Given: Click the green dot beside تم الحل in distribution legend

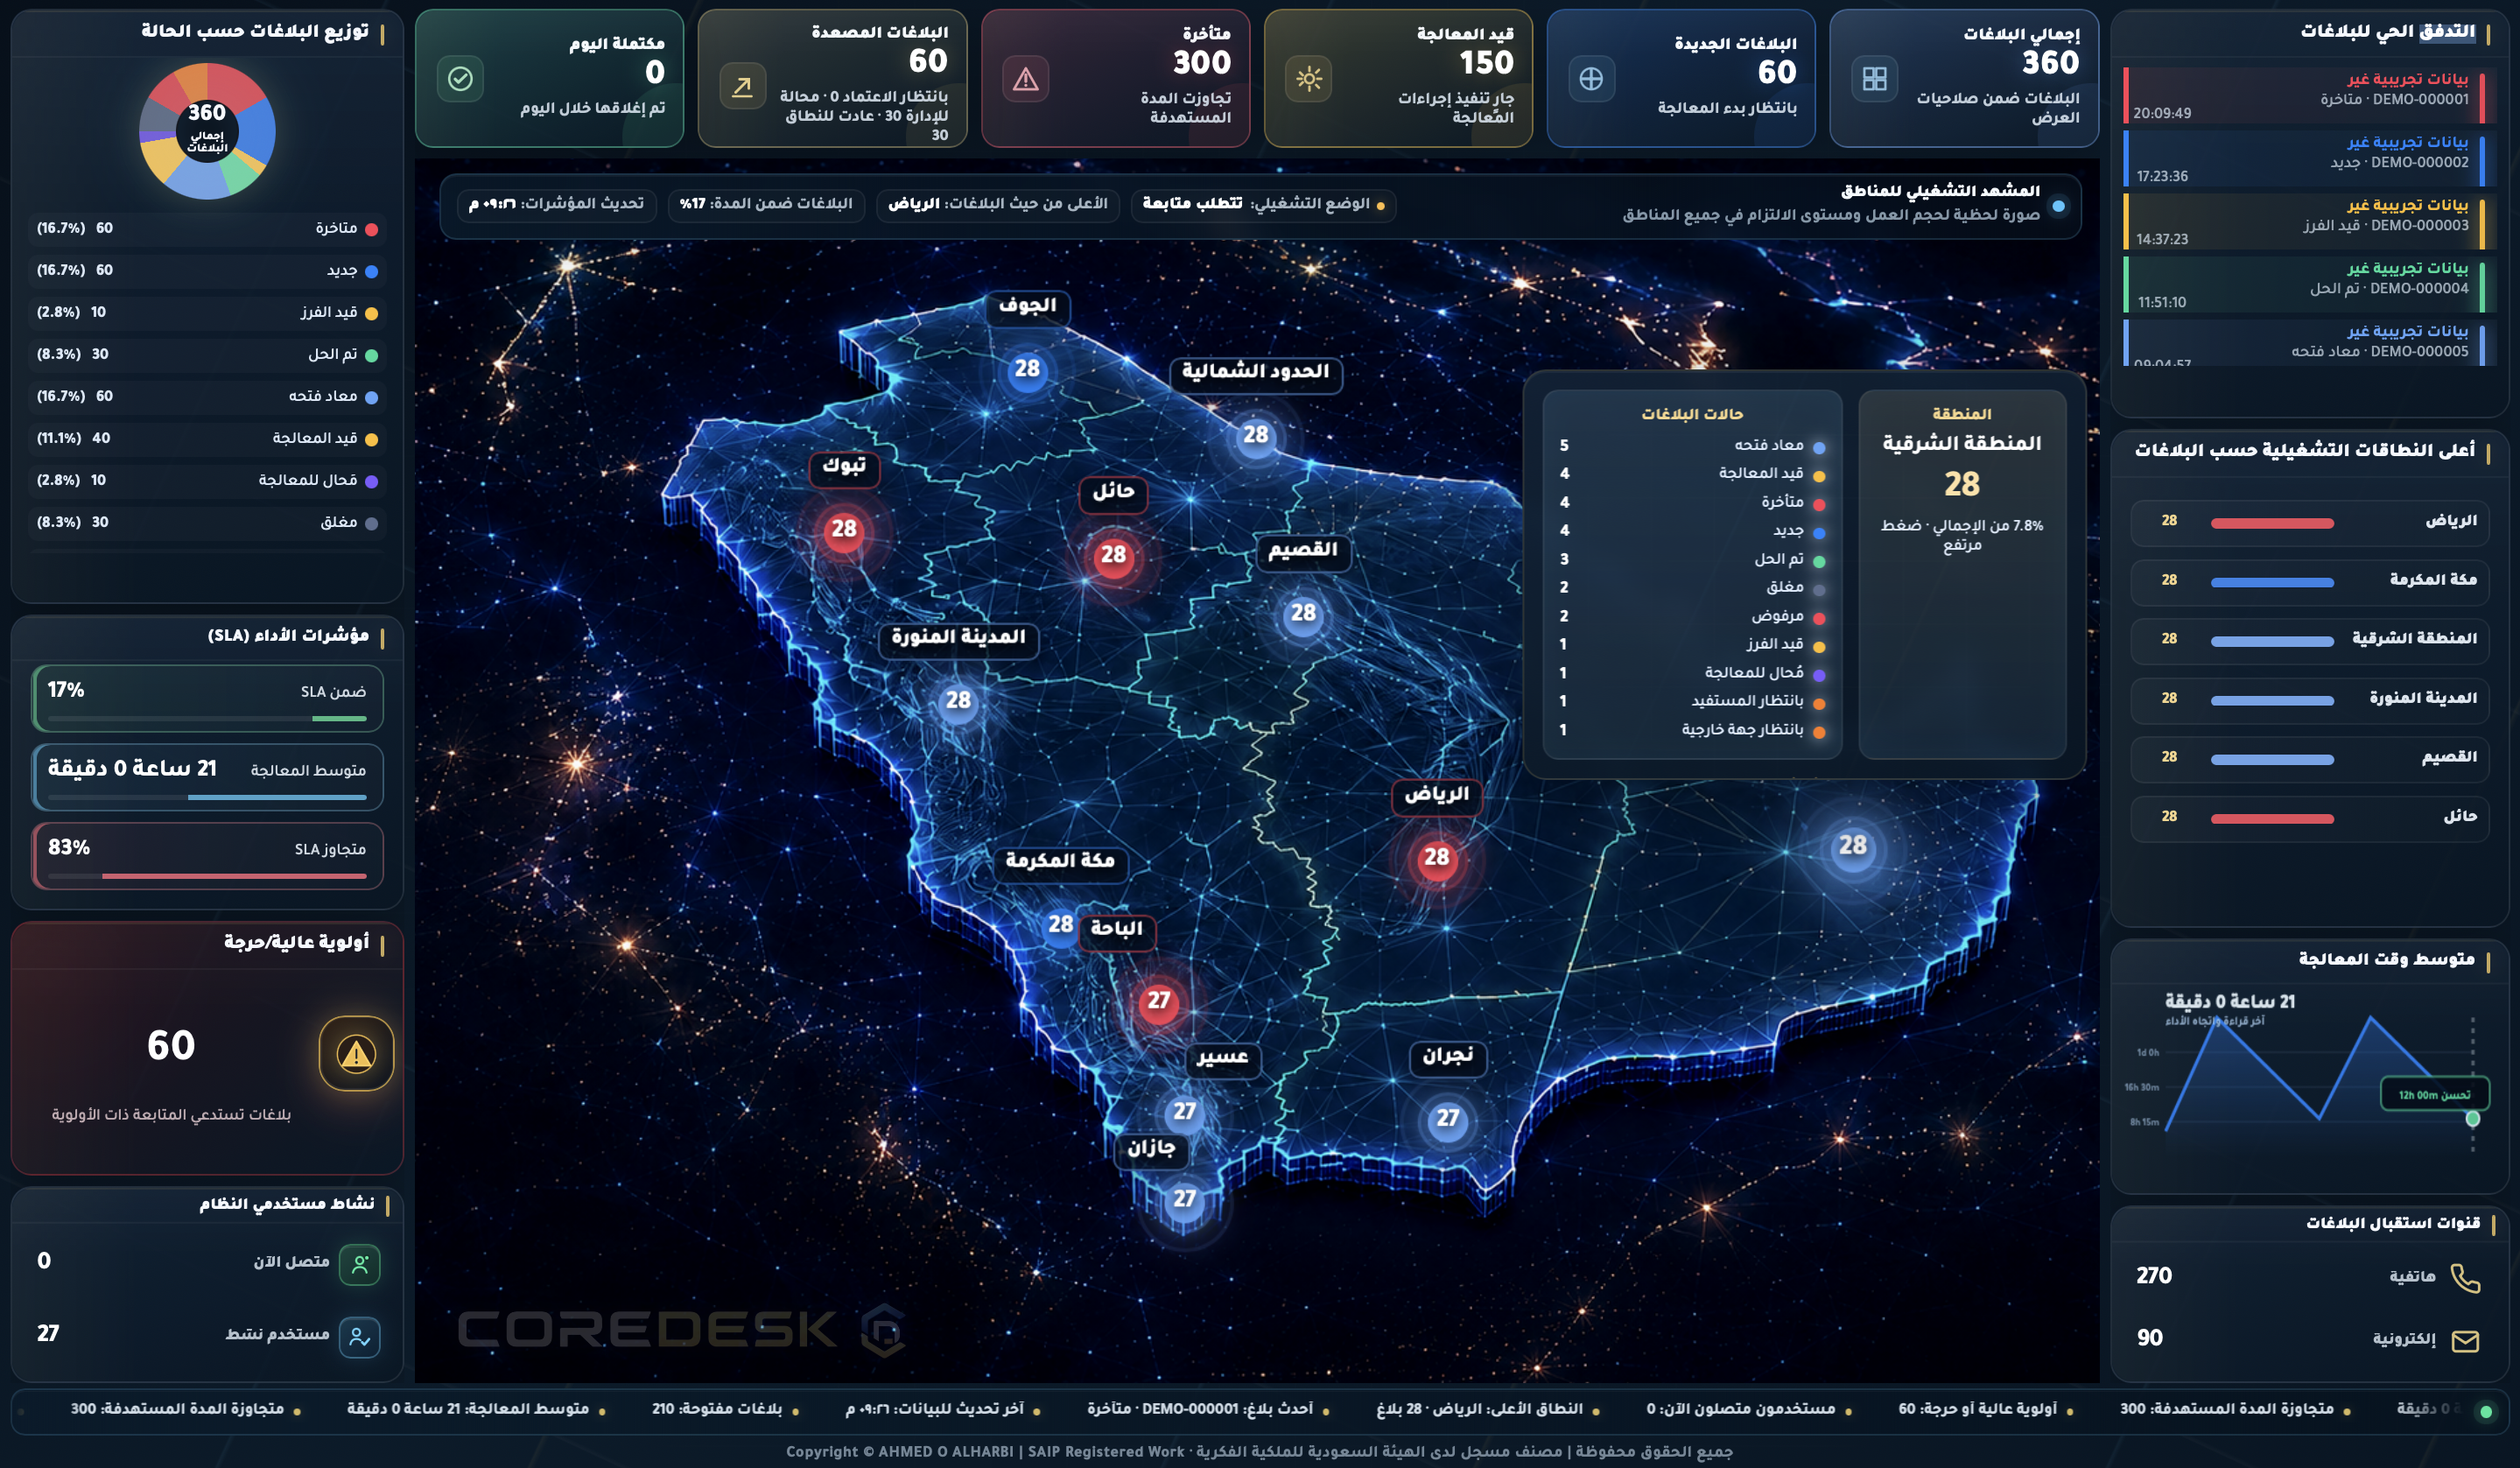Looking at the screenshot, I should click(x=372, y=356).
